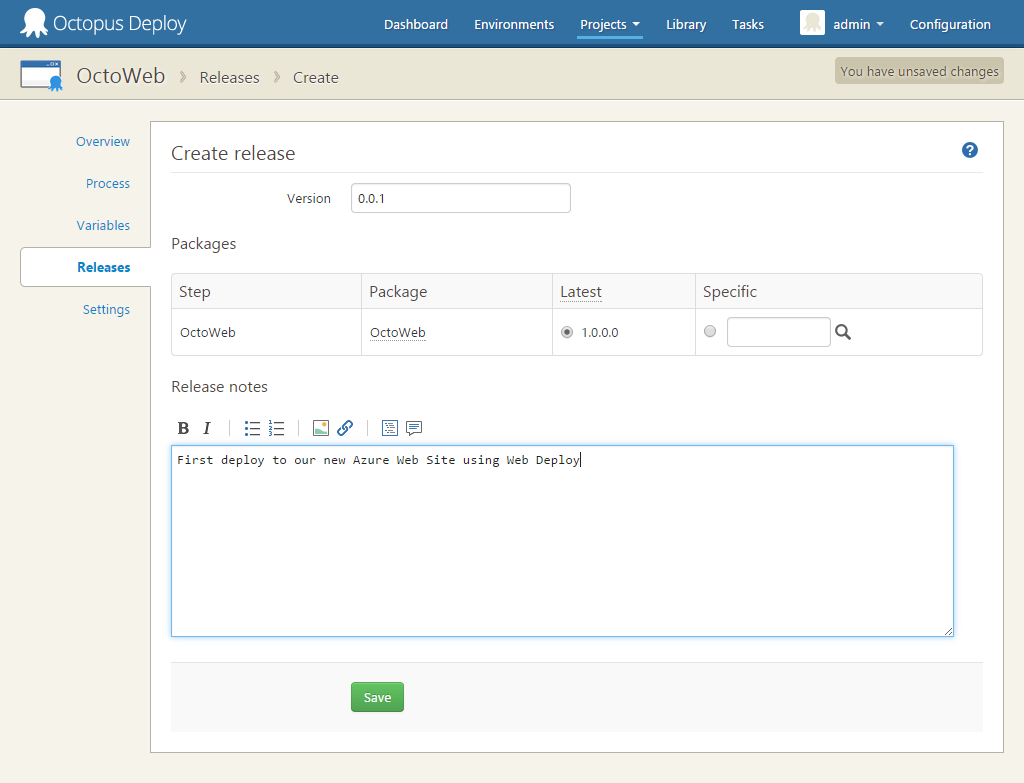Screen dimensions: 1024x783
Task: Open the OctoWeb package link
Action: click(398, 332)
